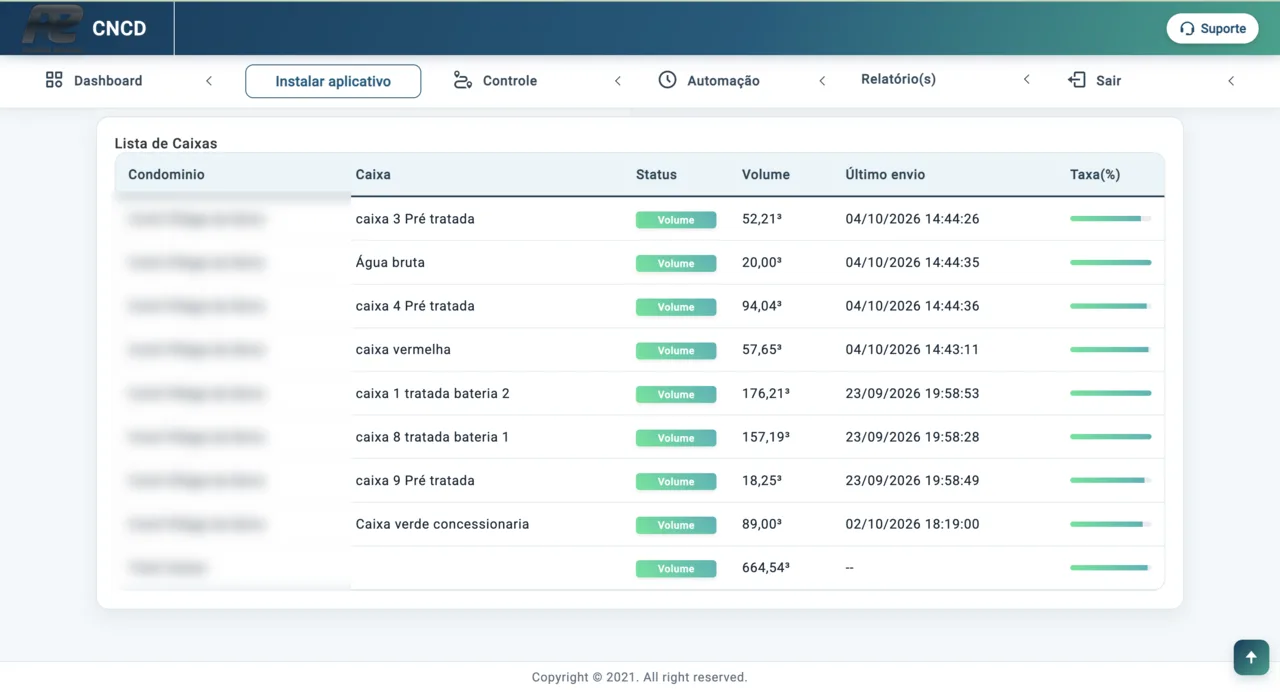Viewport: 1280px width, 693px height.
Task: Click the Taxa bar for Caixa verde concessionaria
Action: [x=1110, y=524]
